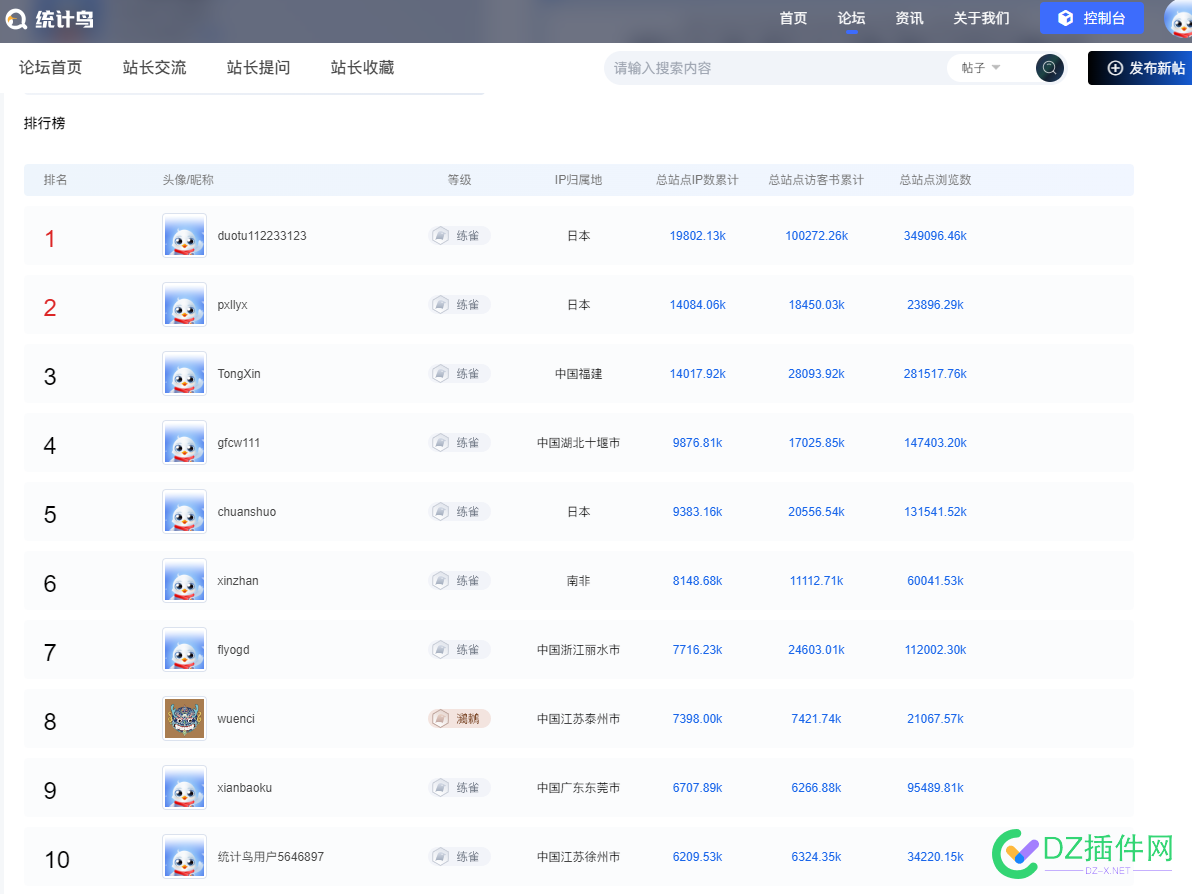Switch to 站长收藏 tab

coord(363,68)
